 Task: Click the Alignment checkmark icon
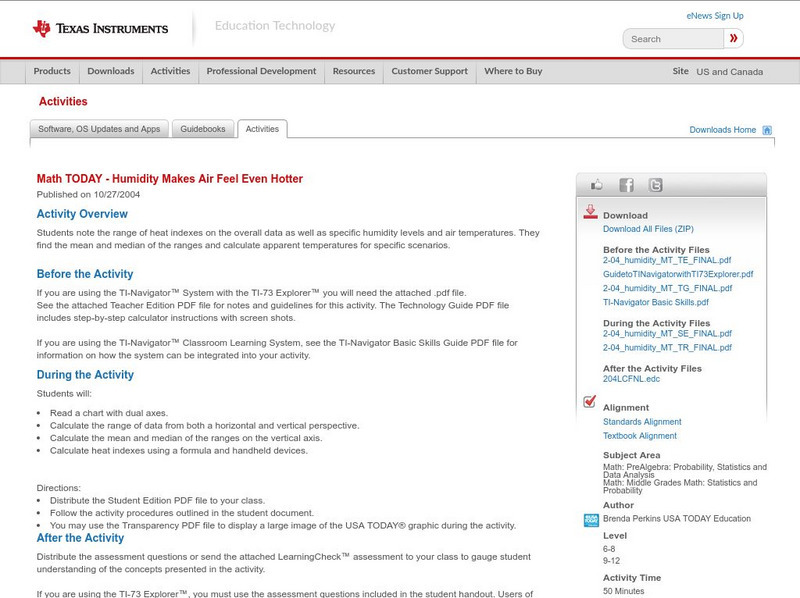point(590,402)
